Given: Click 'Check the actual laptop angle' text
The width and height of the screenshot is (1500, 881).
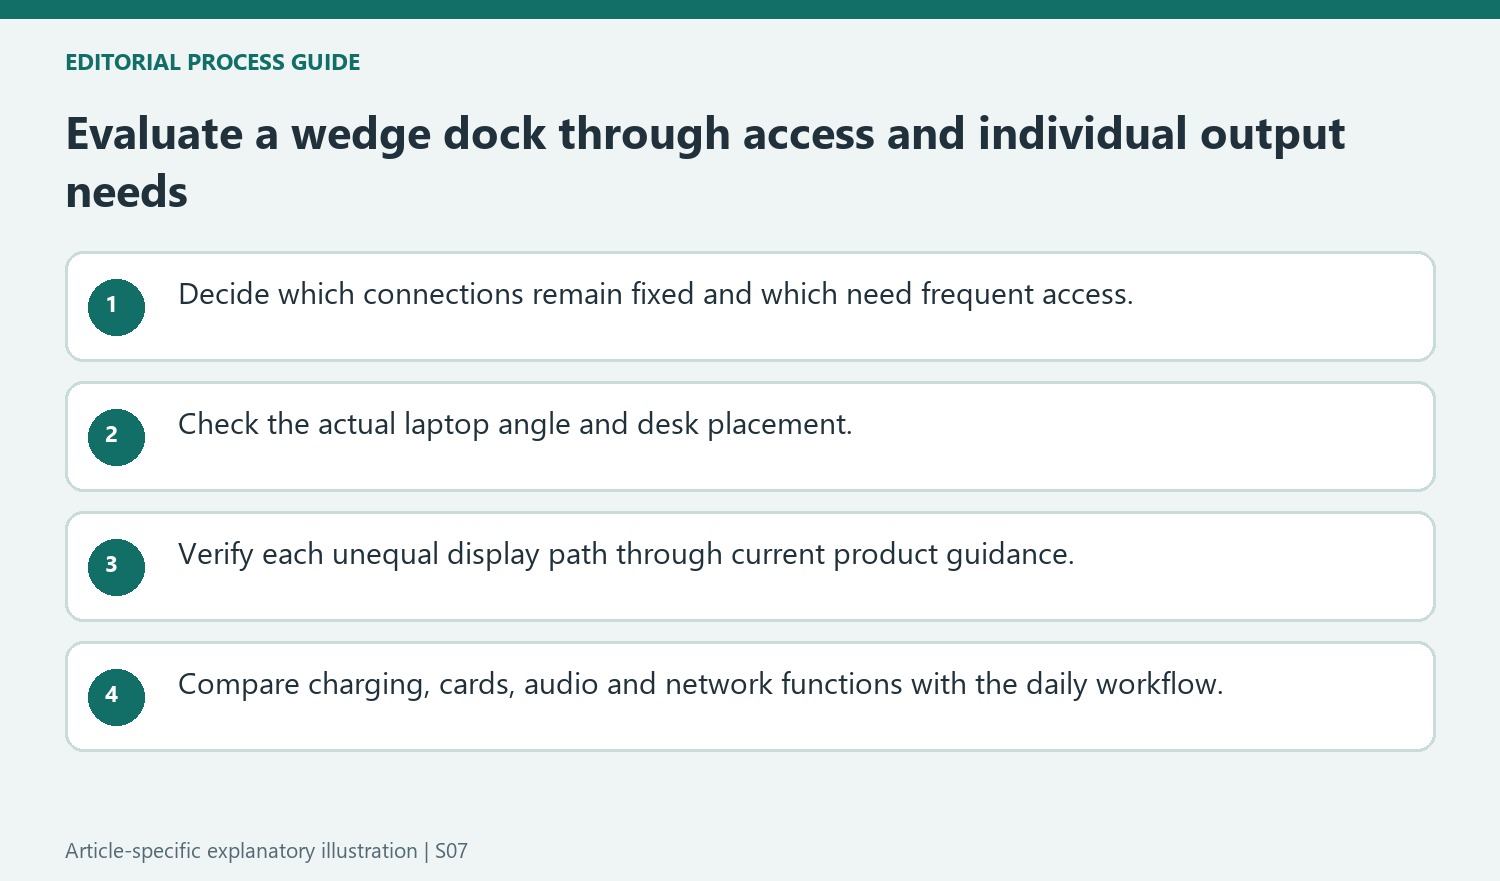Looking at the screenshot, I should coord(515,424).
